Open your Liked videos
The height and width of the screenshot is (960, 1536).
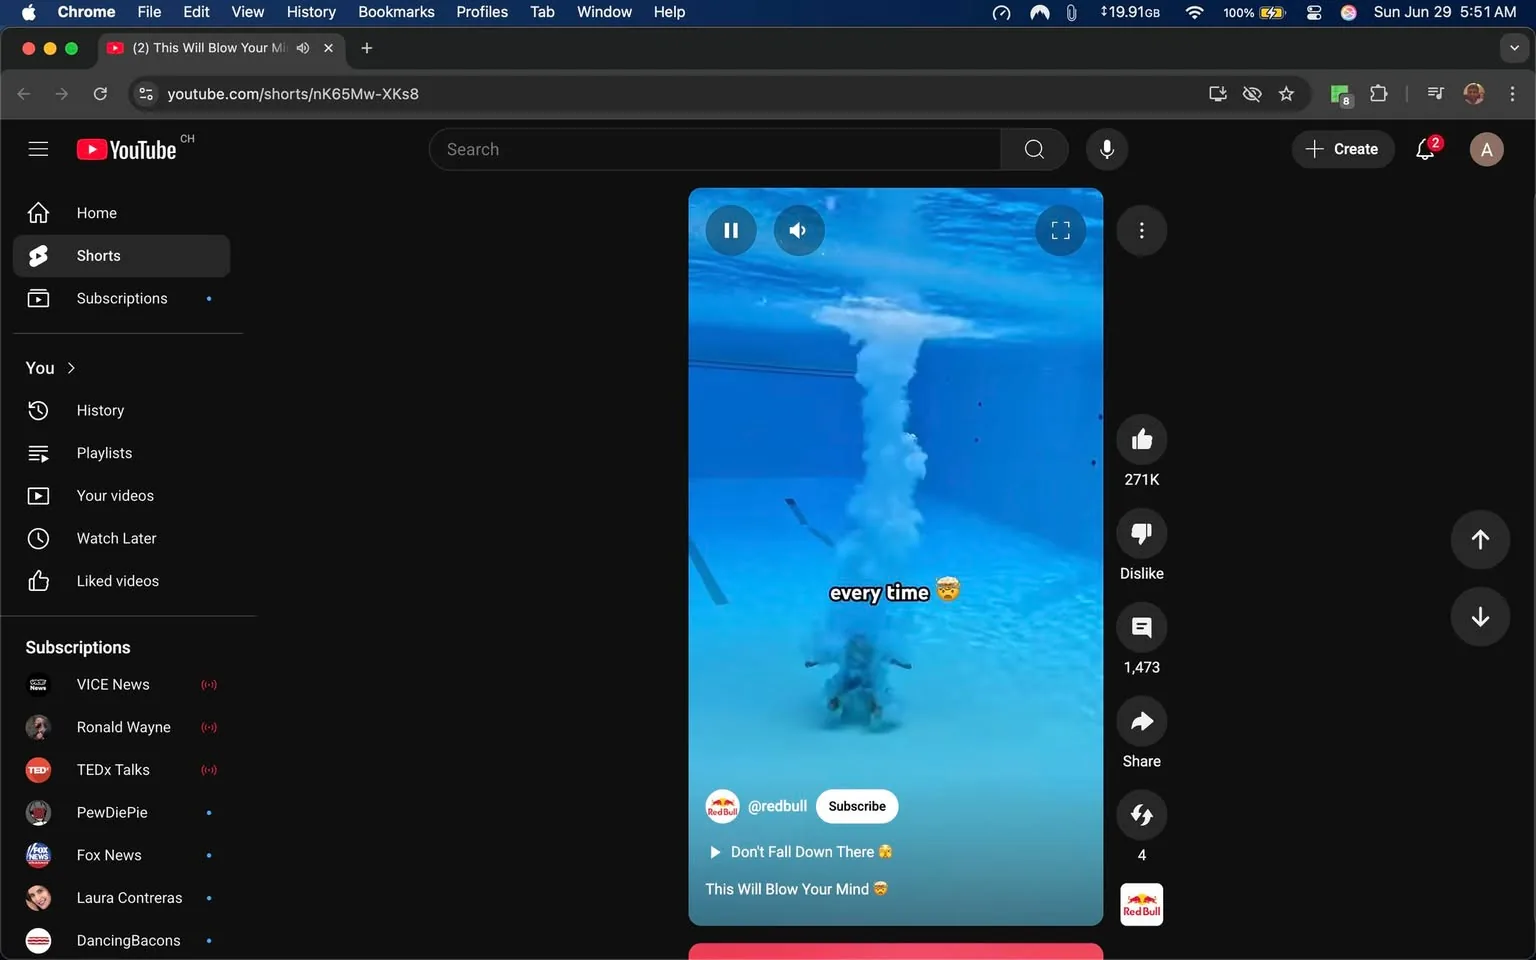[x=117, y=580]
